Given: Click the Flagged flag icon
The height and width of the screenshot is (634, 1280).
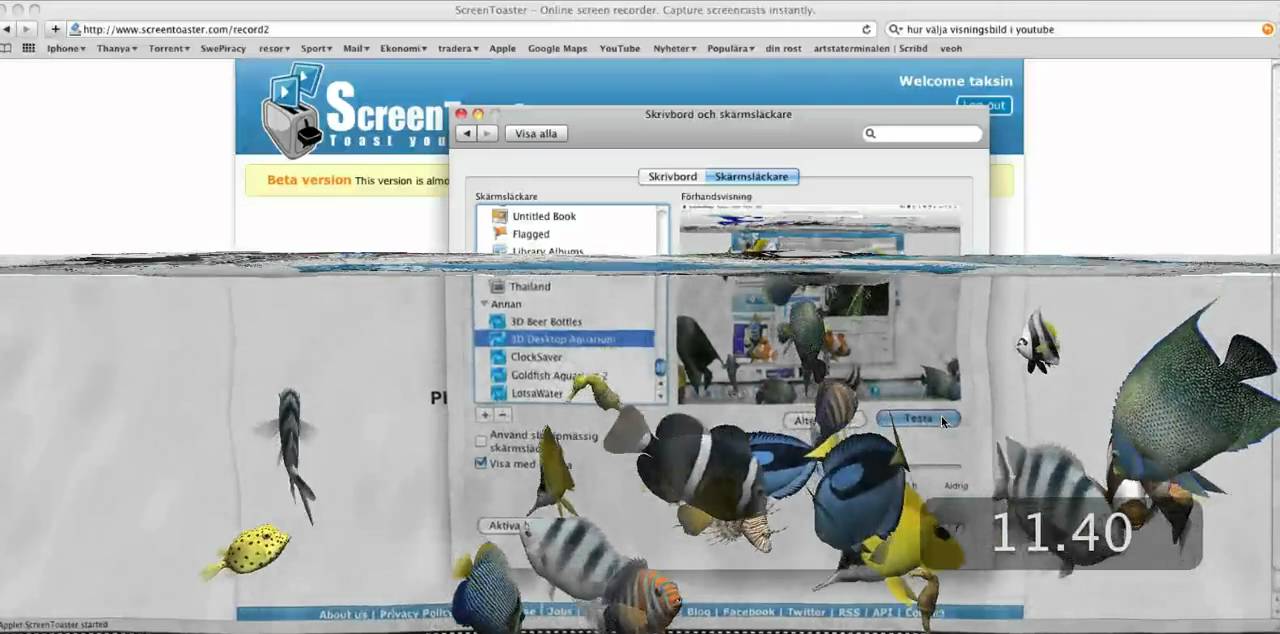Looking at the screenshot, I should tap(500, 234).
